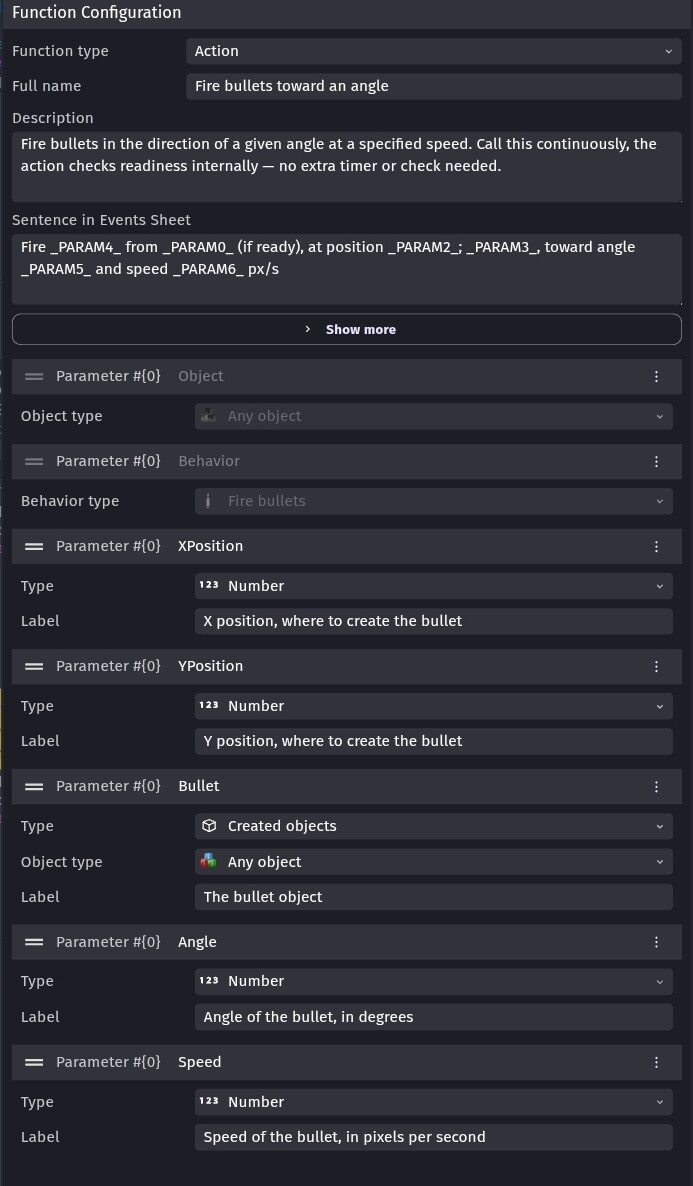Open Bullet's Created objects type dropdown
Screen dimensions: 693x1186
433,826
